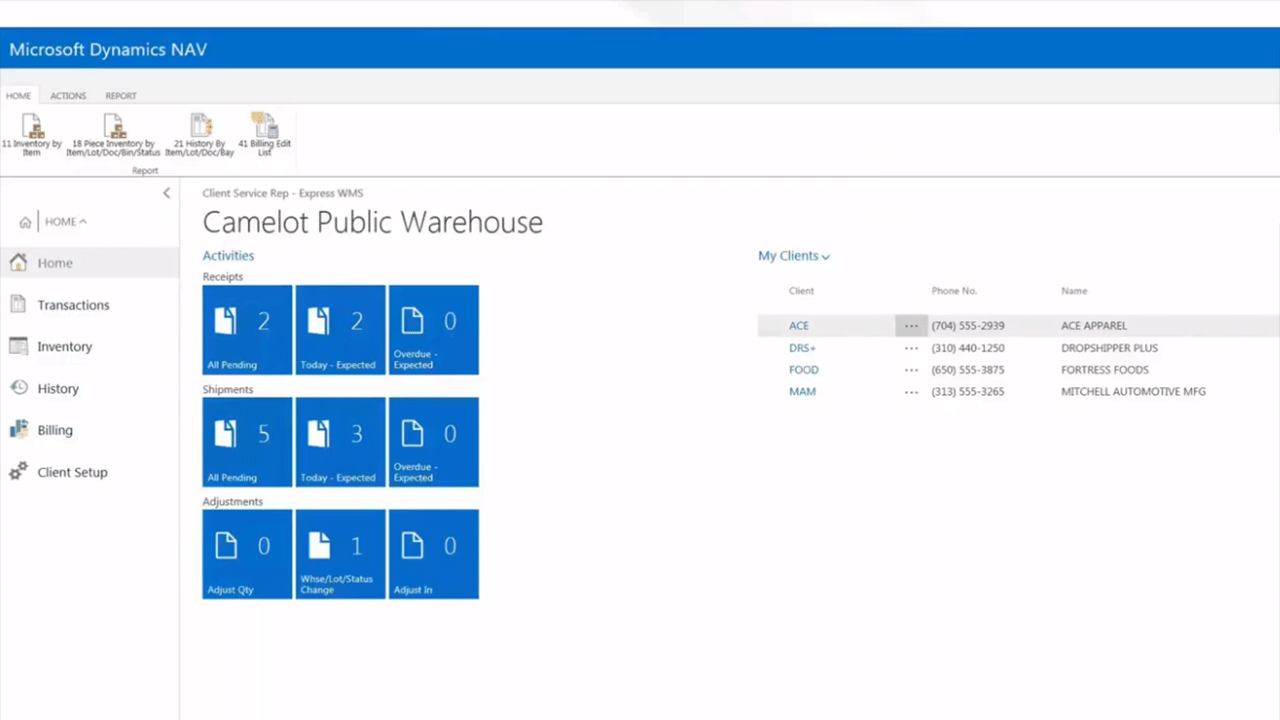This screenshot has width=1280, height=720.
Task: Open Shipments Today - Expected tile
Action: coord(340,442)
